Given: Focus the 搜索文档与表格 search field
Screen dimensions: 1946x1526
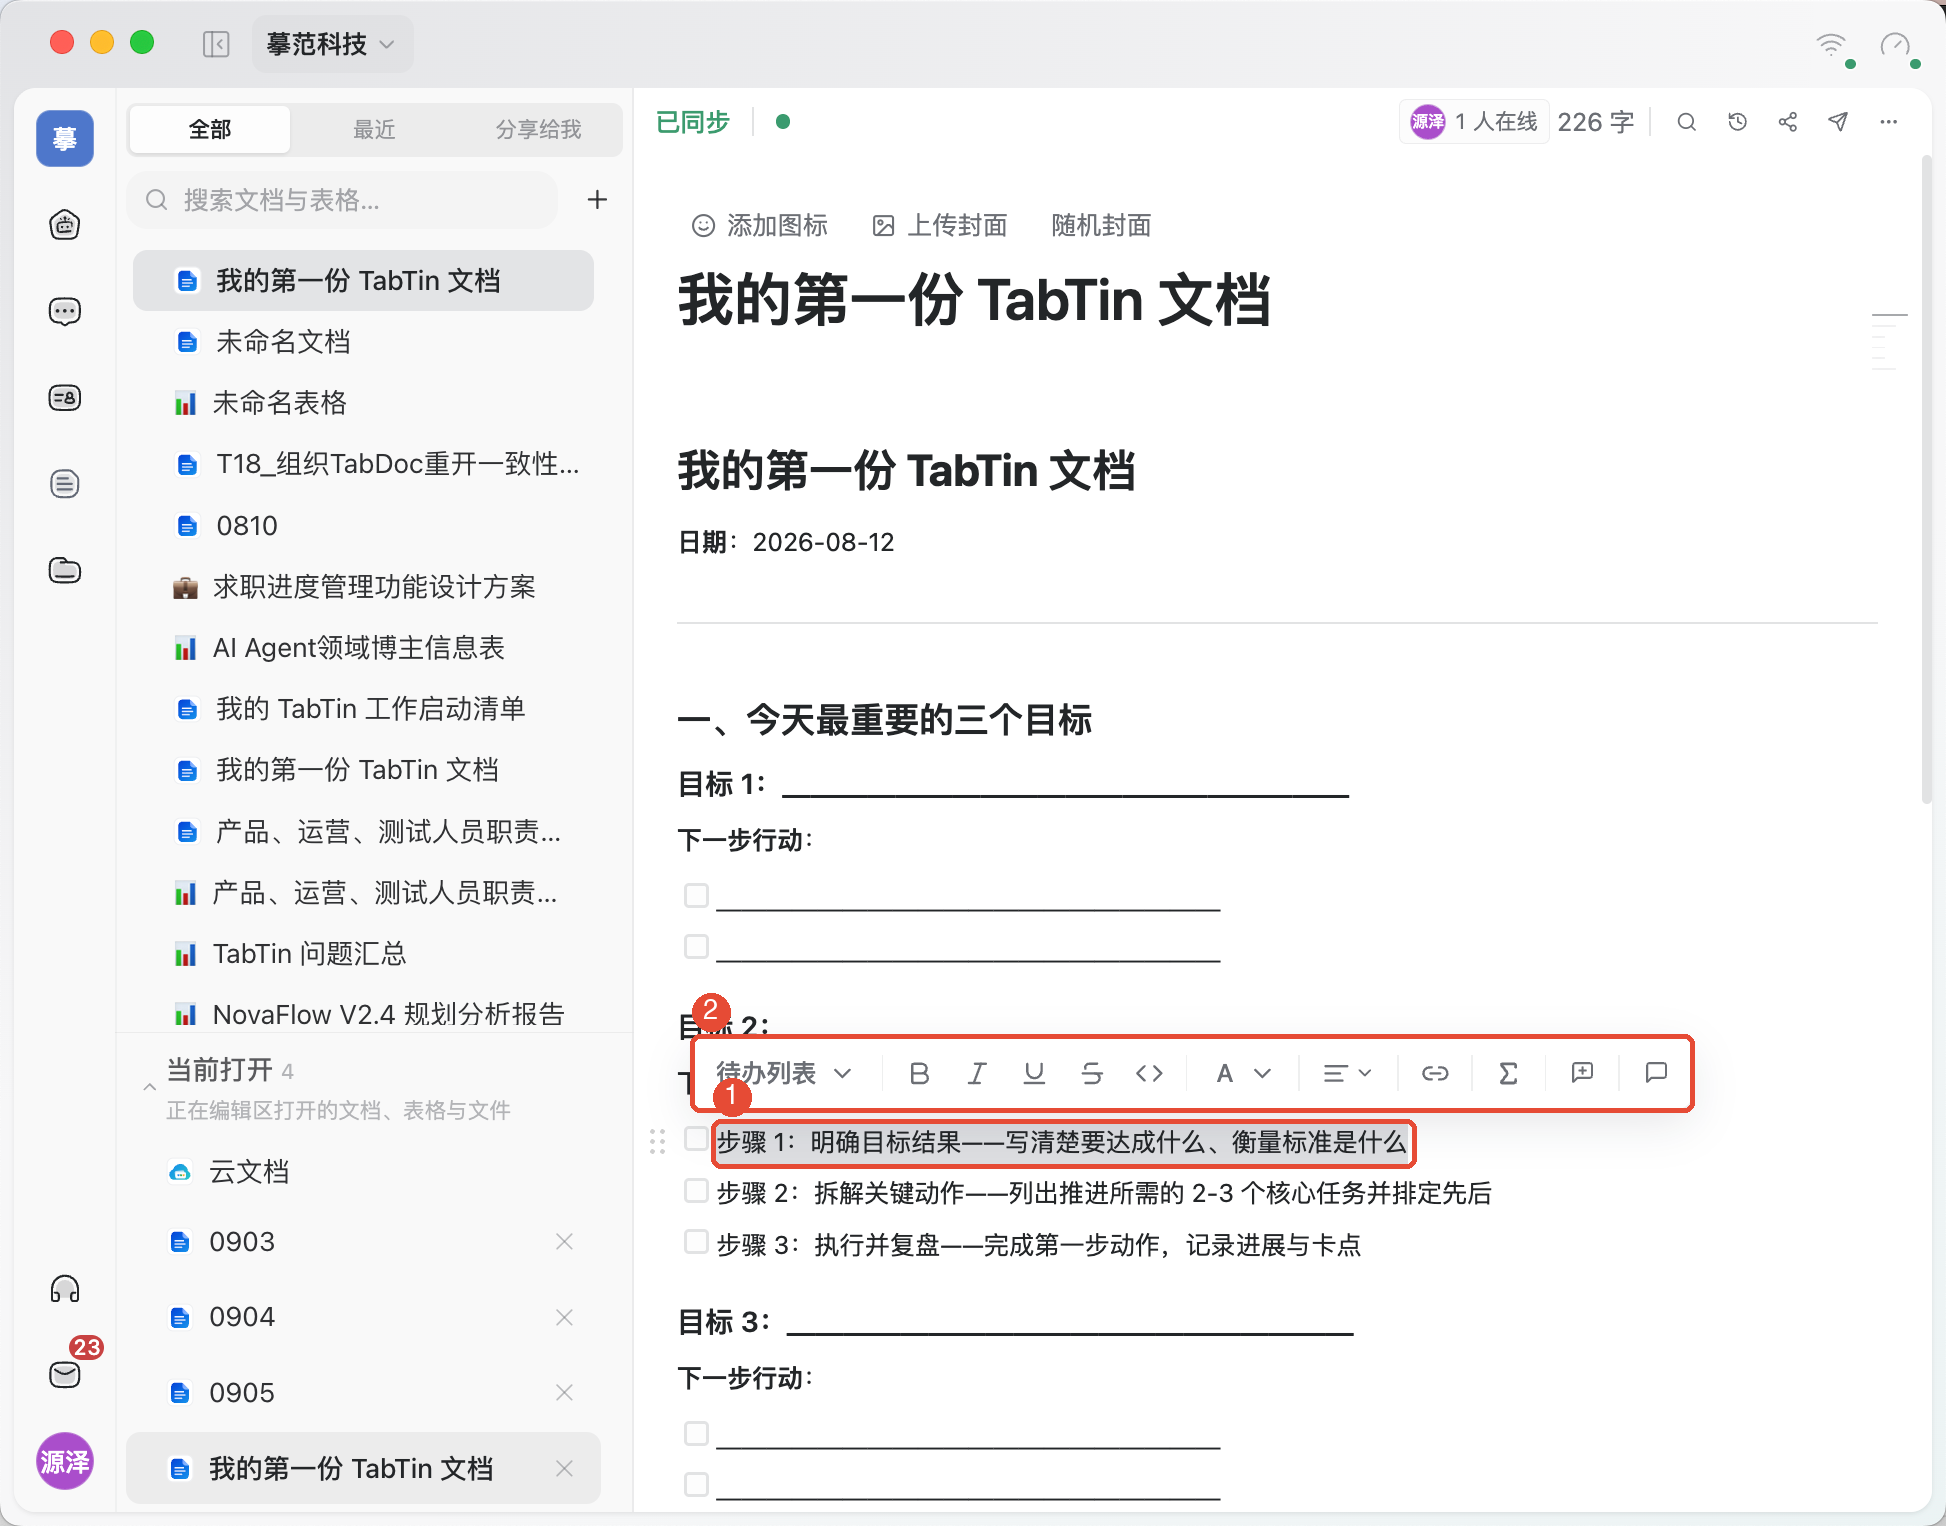Looking at the screenshot, I should (x=342, y=200).
